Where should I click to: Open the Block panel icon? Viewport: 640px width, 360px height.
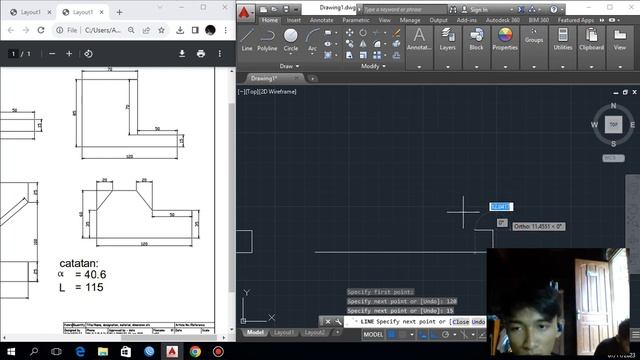click(476, 39)
